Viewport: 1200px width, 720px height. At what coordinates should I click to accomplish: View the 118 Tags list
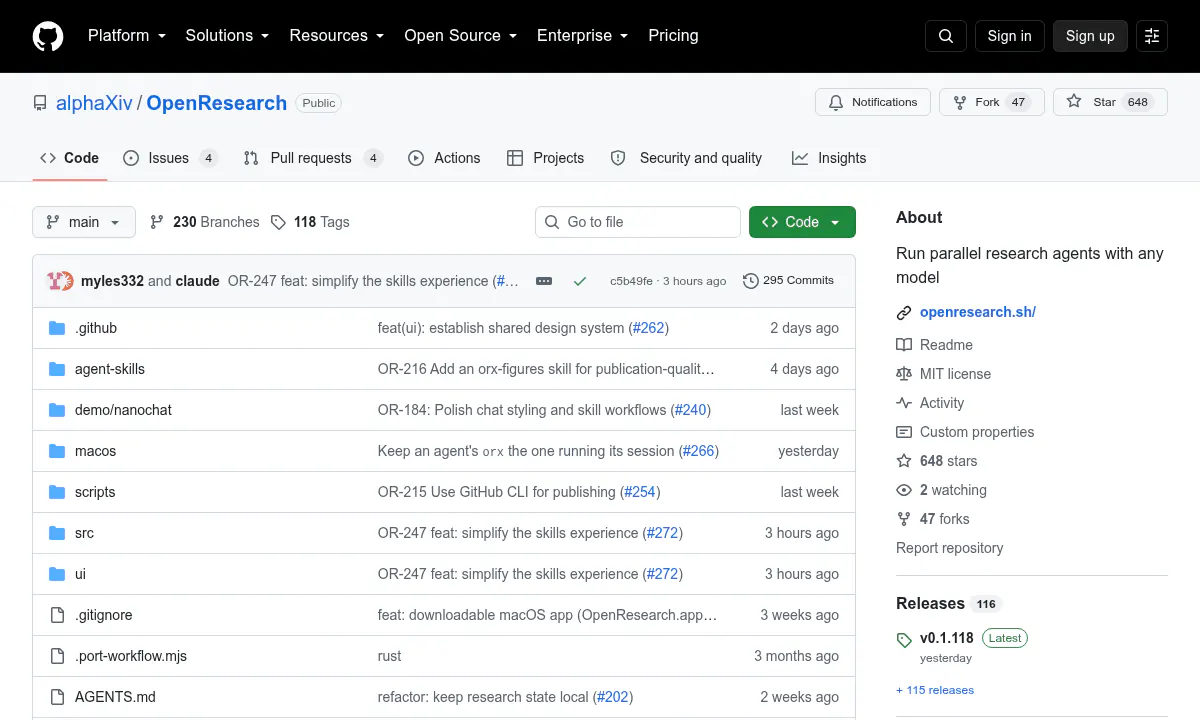(x=310, y=222)
